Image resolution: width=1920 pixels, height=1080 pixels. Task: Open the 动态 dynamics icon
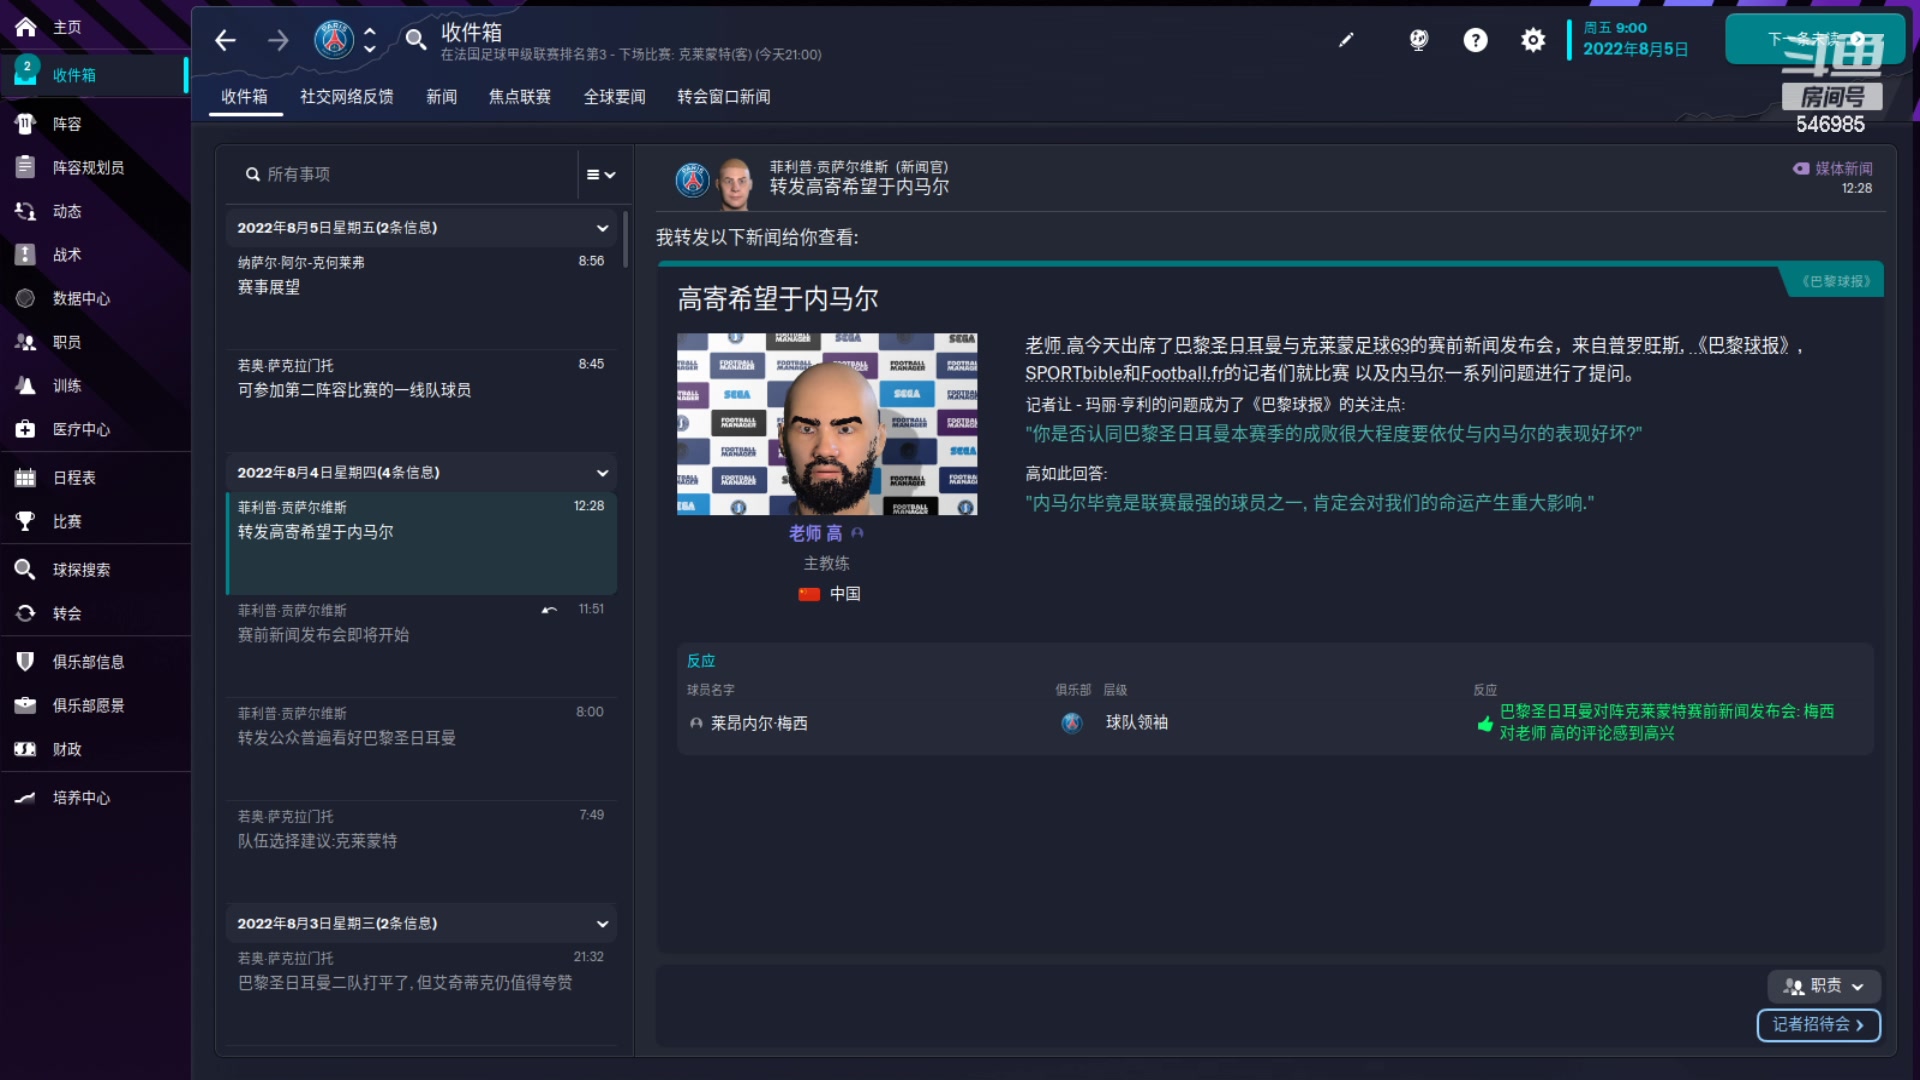25,211
